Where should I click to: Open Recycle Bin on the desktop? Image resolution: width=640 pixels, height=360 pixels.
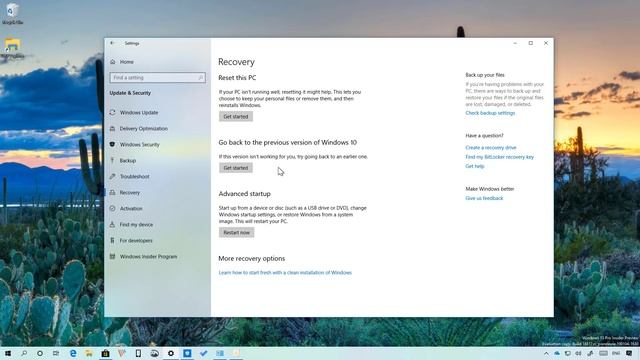click(12, 14)
